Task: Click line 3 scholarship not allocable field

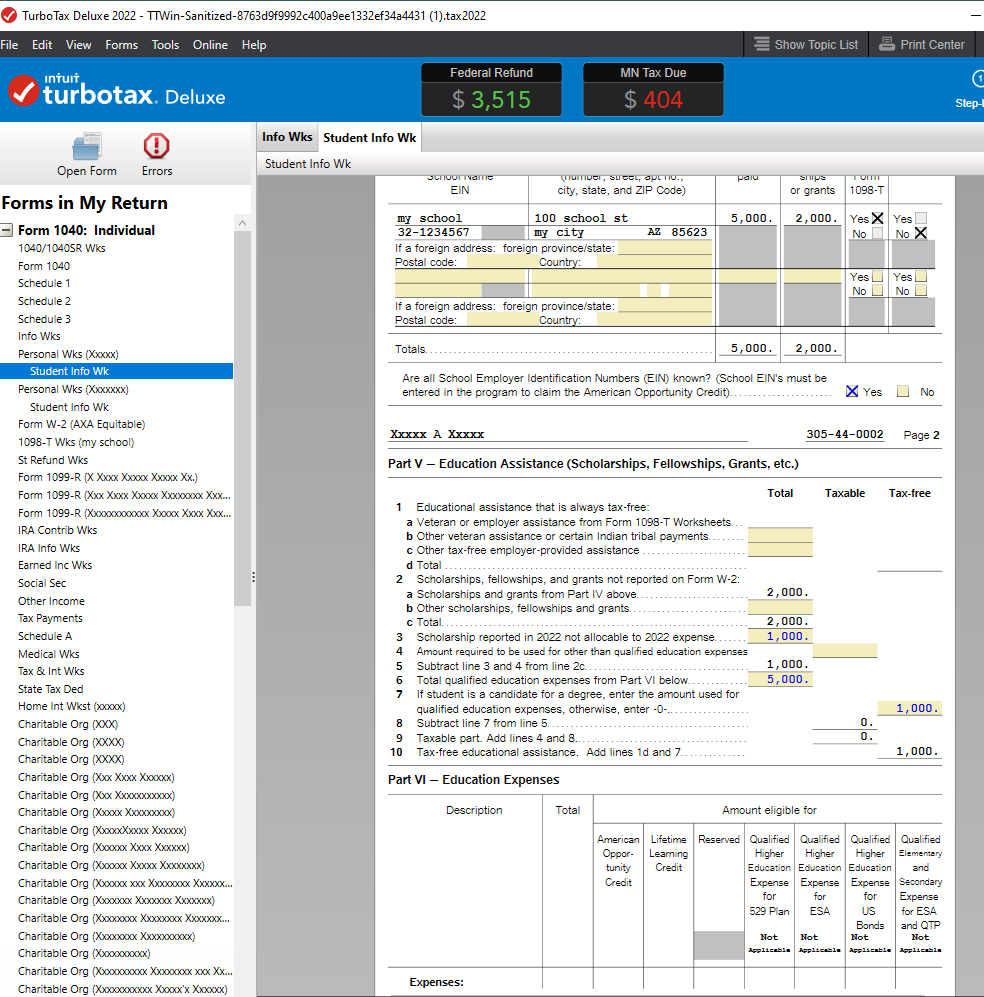Action: tap(780, 636)
